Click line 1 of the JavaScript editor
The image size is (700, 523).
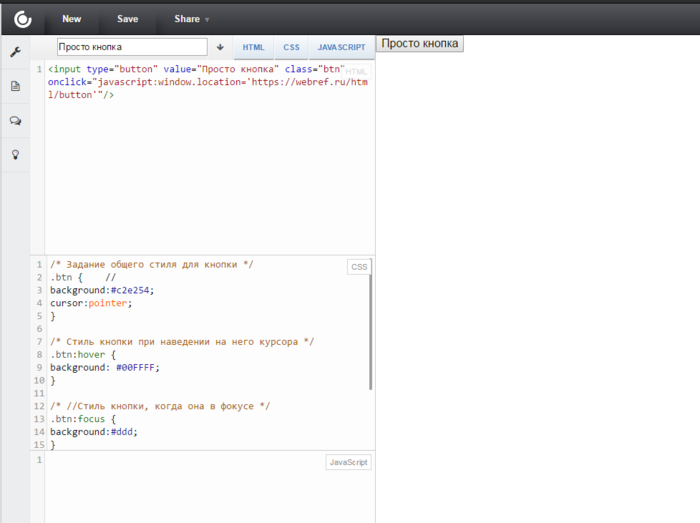tap(209, 460)
